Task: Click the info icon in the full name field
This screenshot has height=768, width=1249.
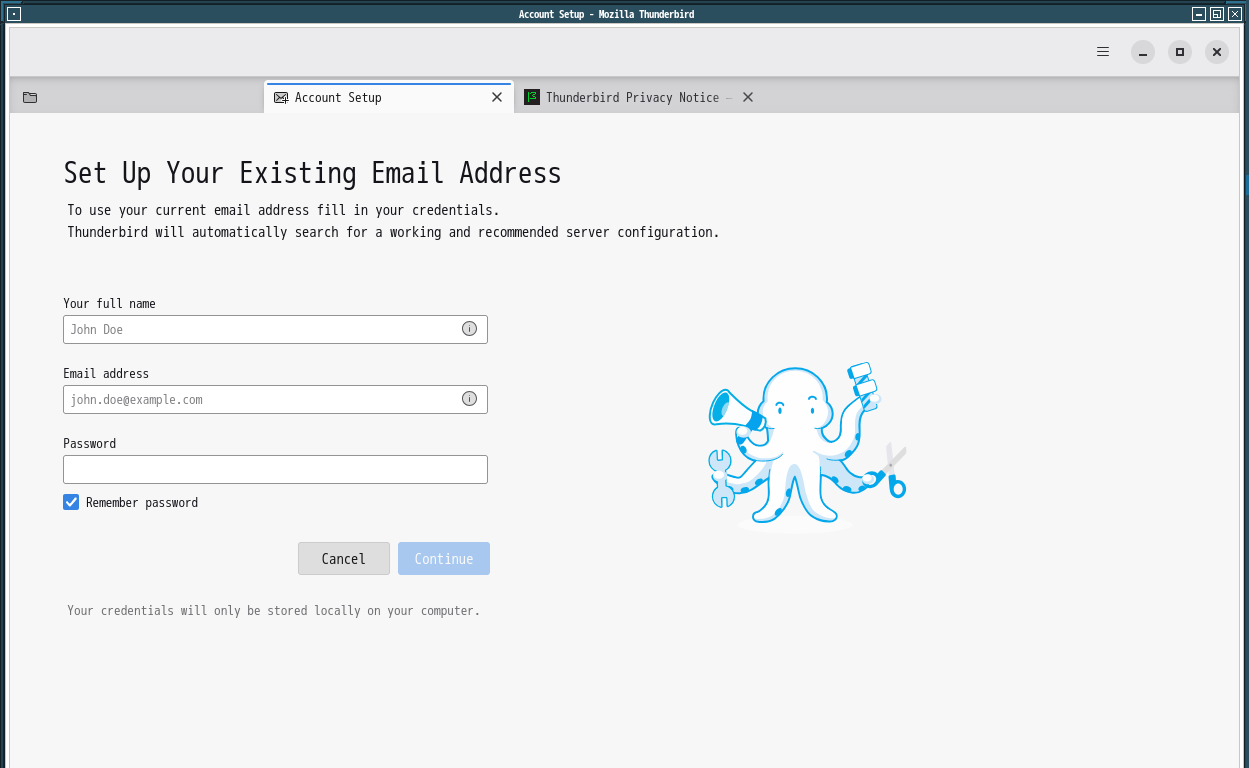Action: (x=469, y=329)
